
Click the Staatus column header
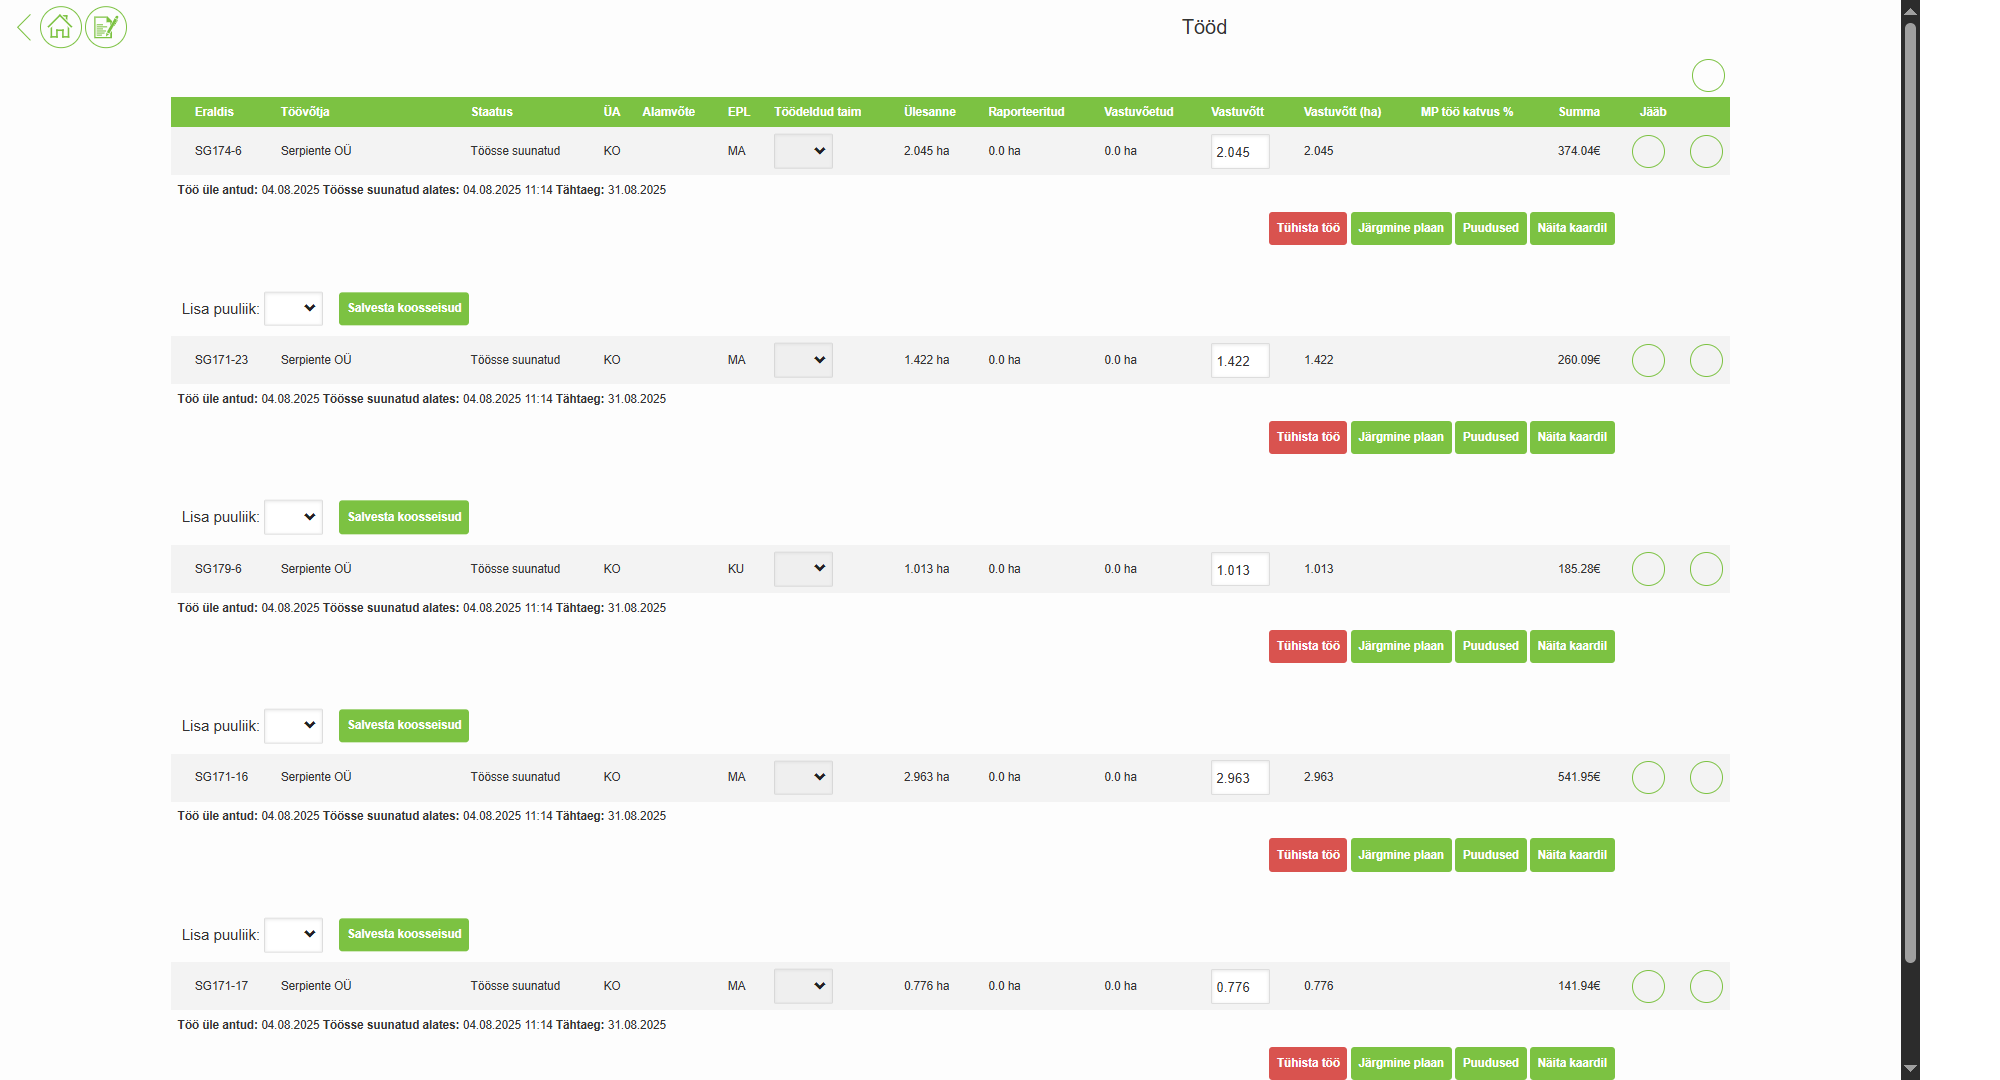(492, 112)
